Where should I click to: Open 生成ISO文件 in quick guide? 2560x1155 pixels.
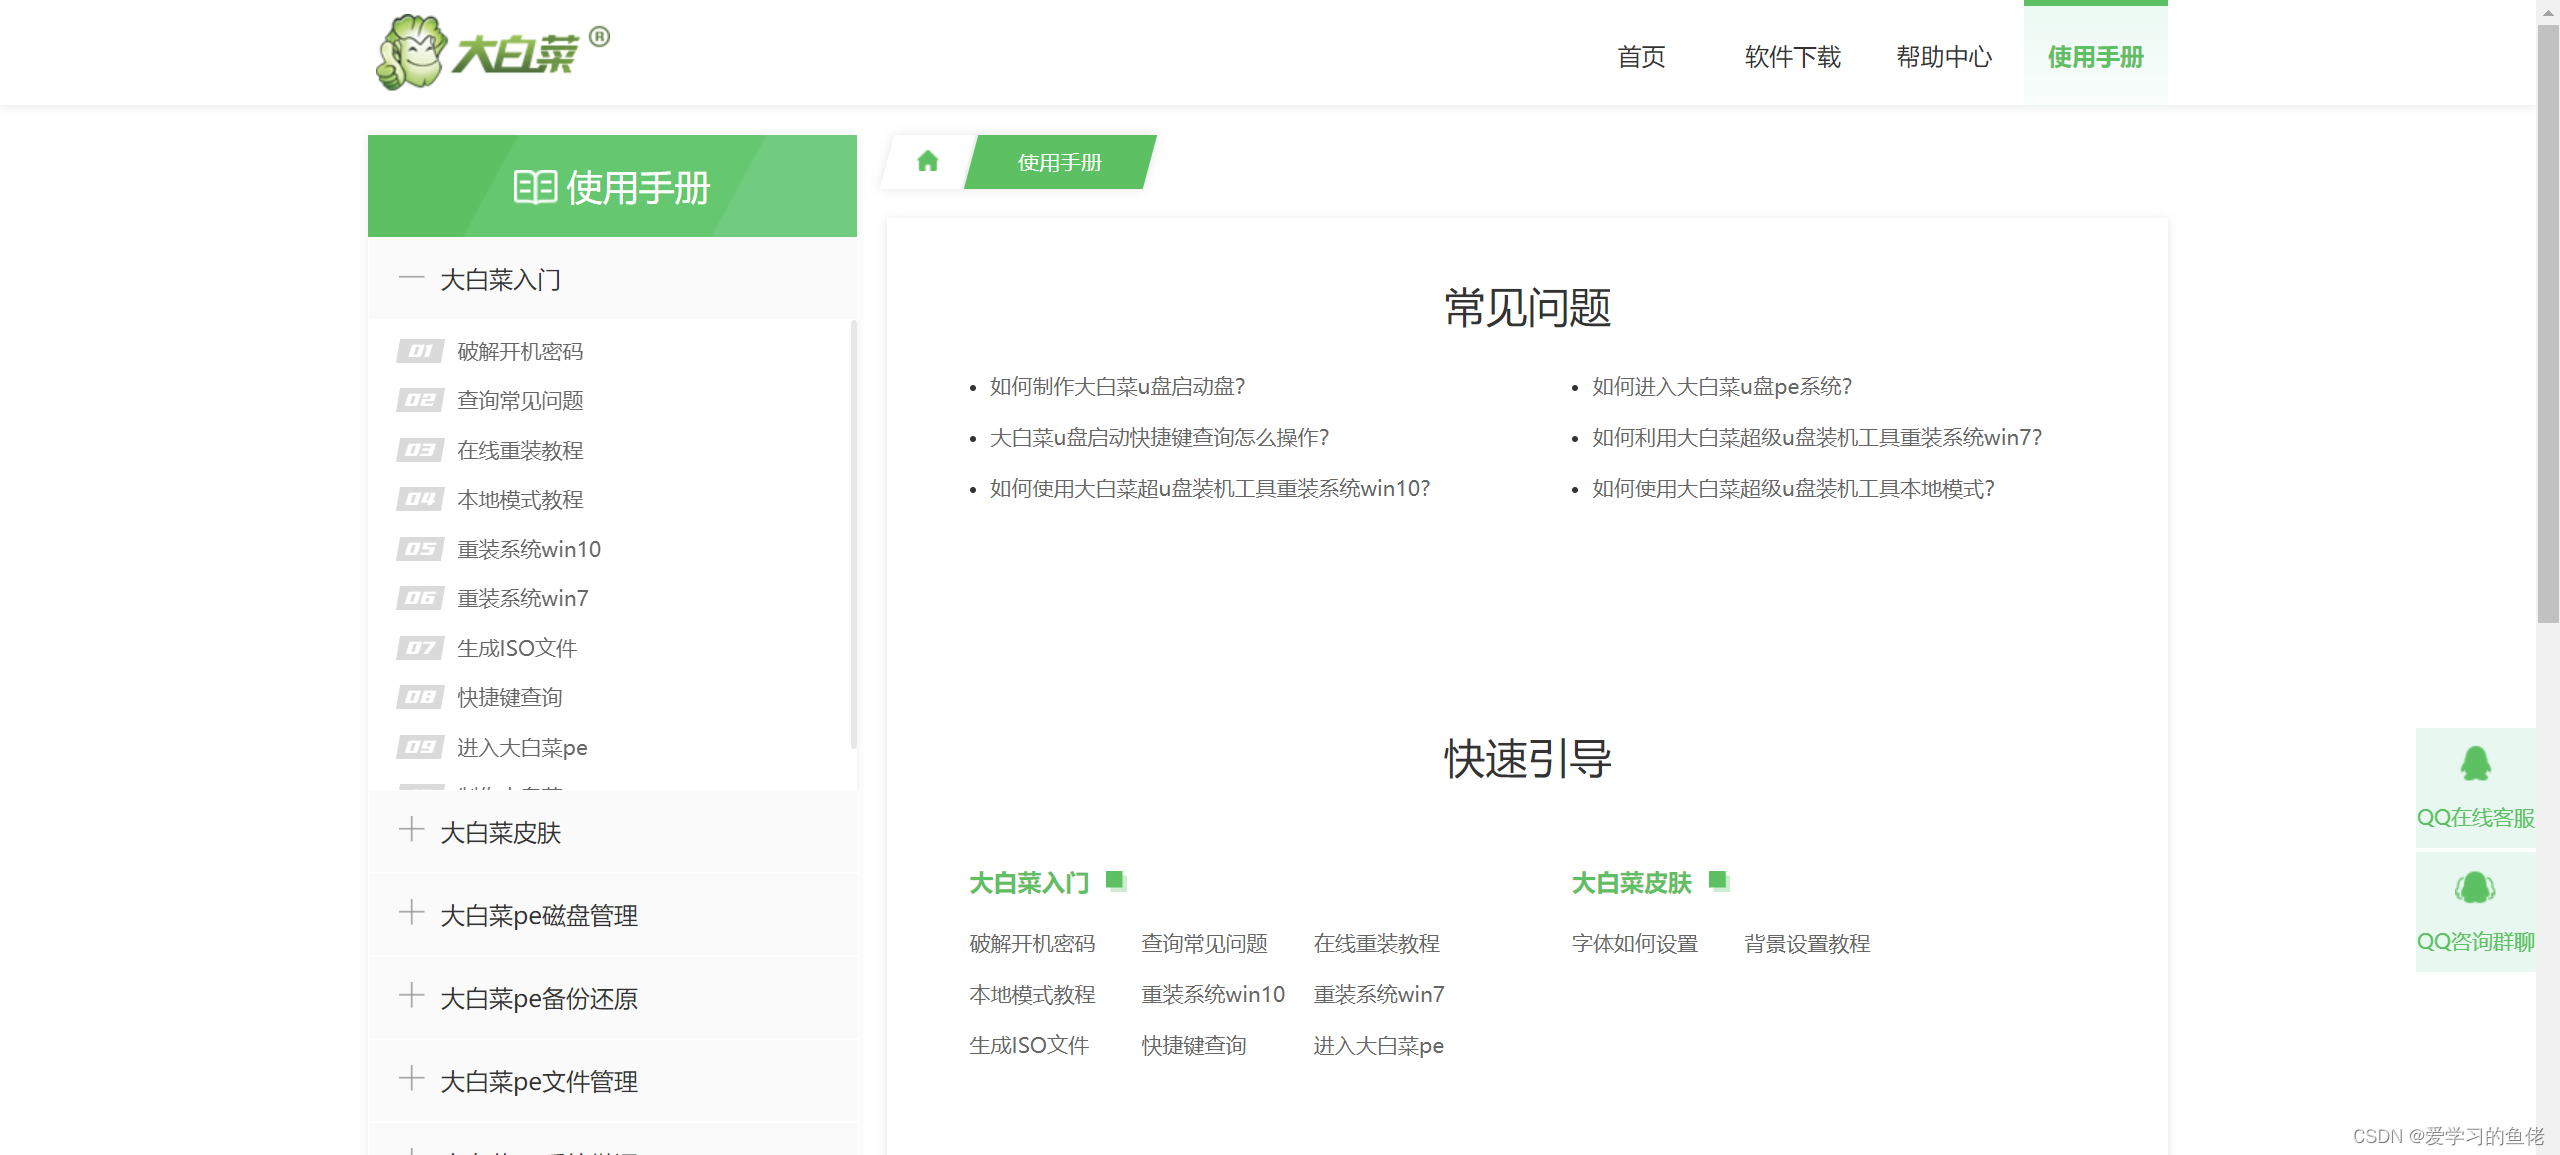coord(1029,1045)
